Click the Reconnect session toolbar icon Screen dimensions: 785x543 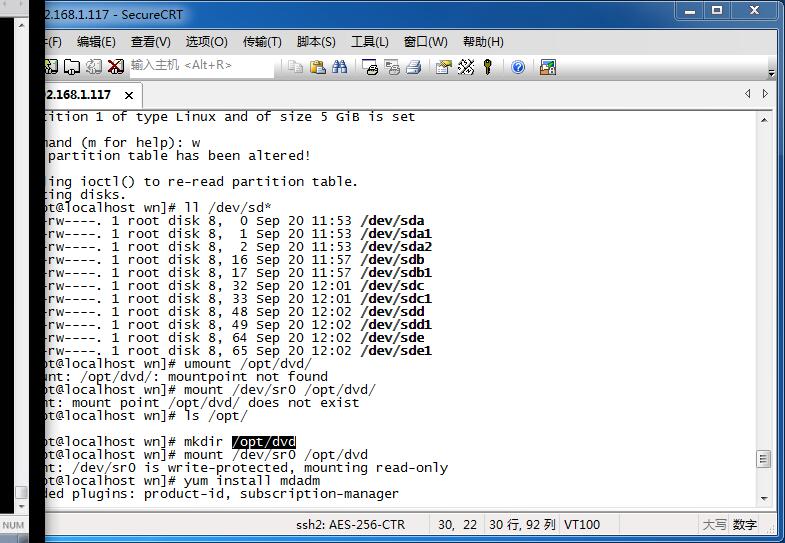click(94, 67)
